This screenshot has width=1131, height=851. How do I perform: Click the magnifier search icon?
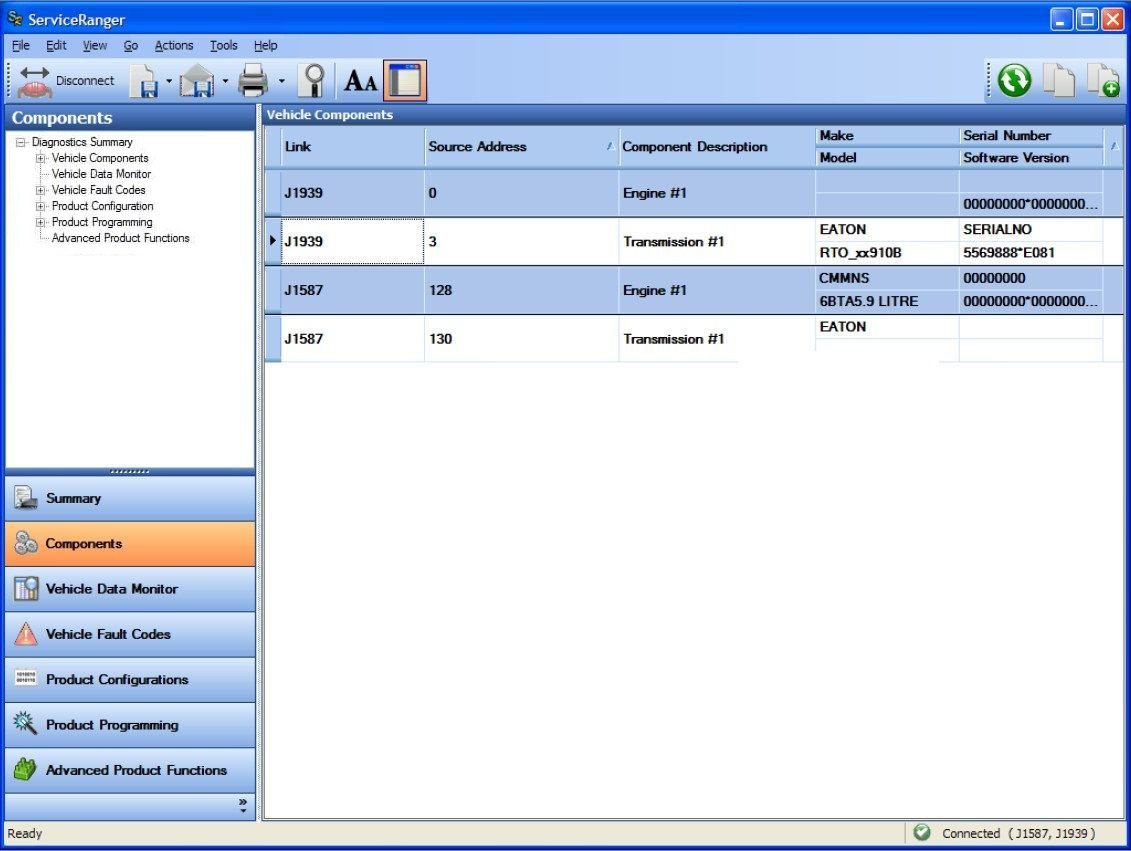(313, 81)
